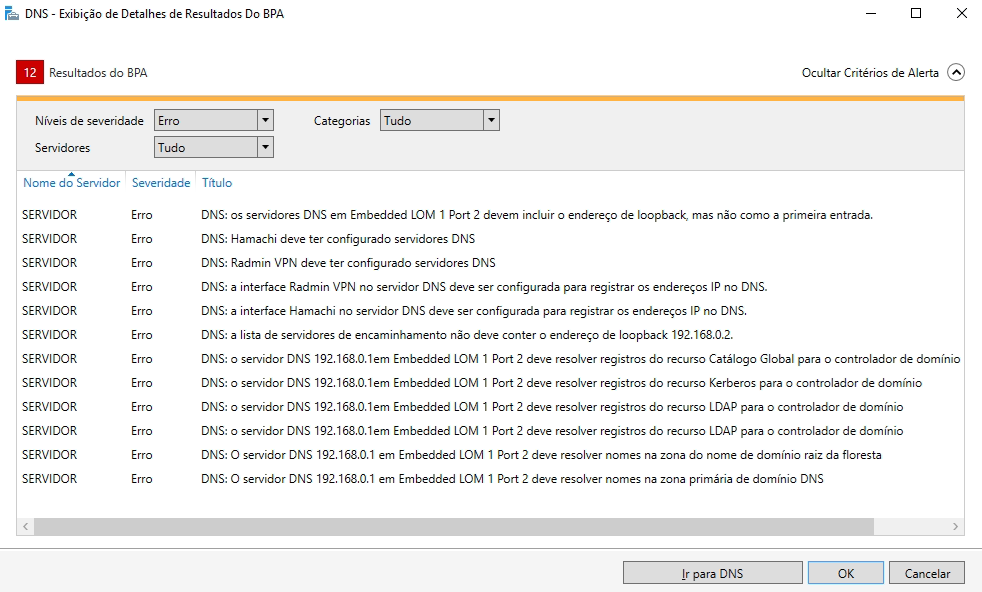Click the horizontal scrollbar right arrow
The image size is (982, 592).
coord(955,526)
